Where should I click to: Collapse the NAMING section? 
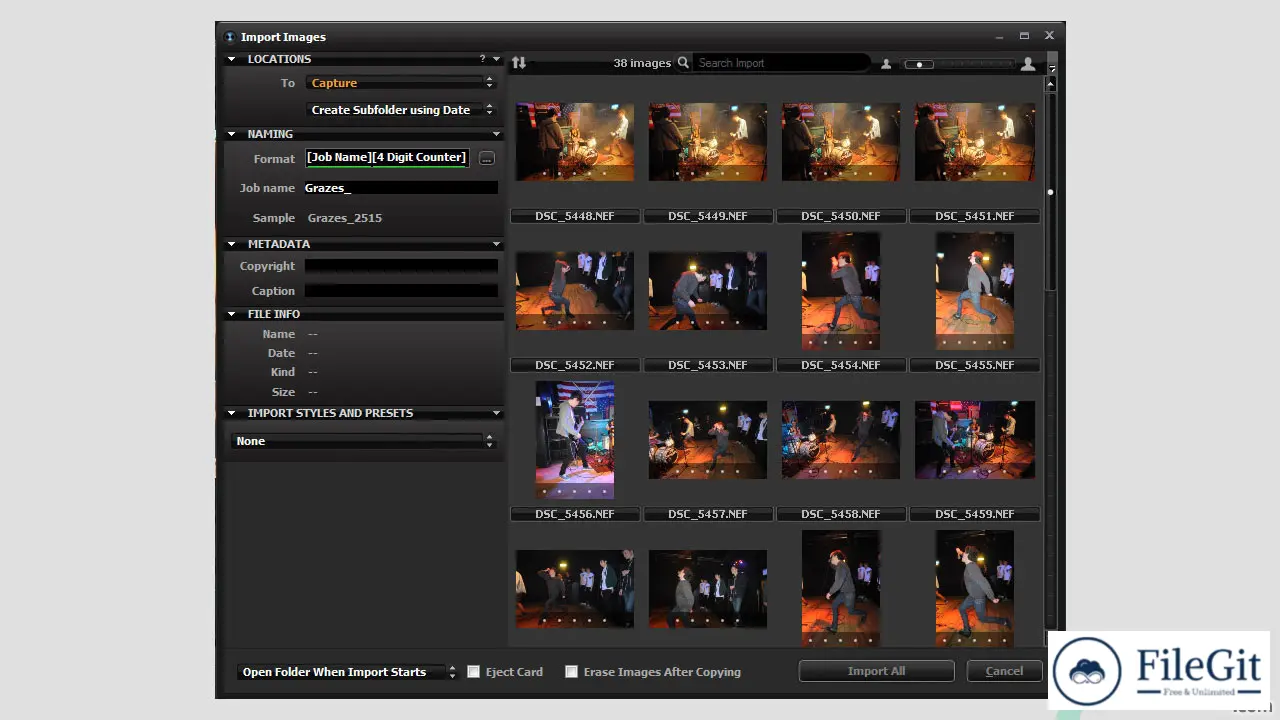point(232,134)
